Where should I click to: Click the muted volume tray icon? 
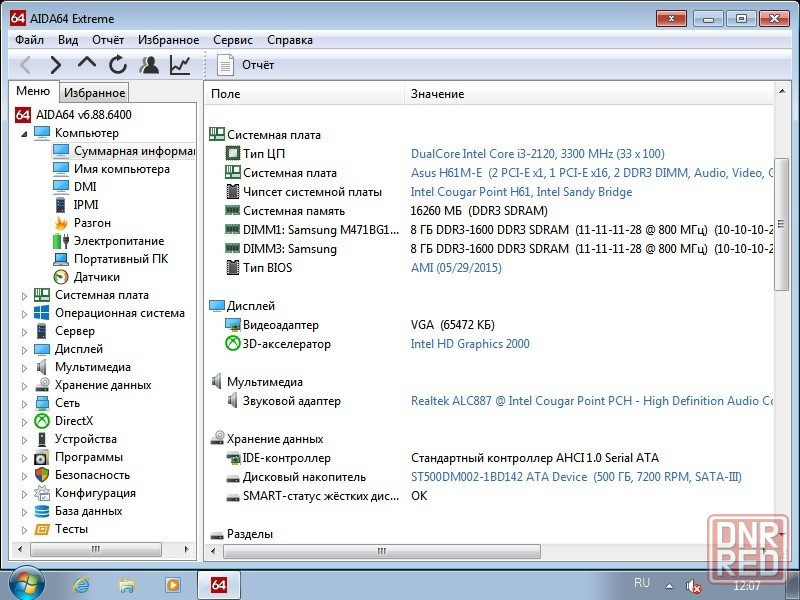click(693, 586)
